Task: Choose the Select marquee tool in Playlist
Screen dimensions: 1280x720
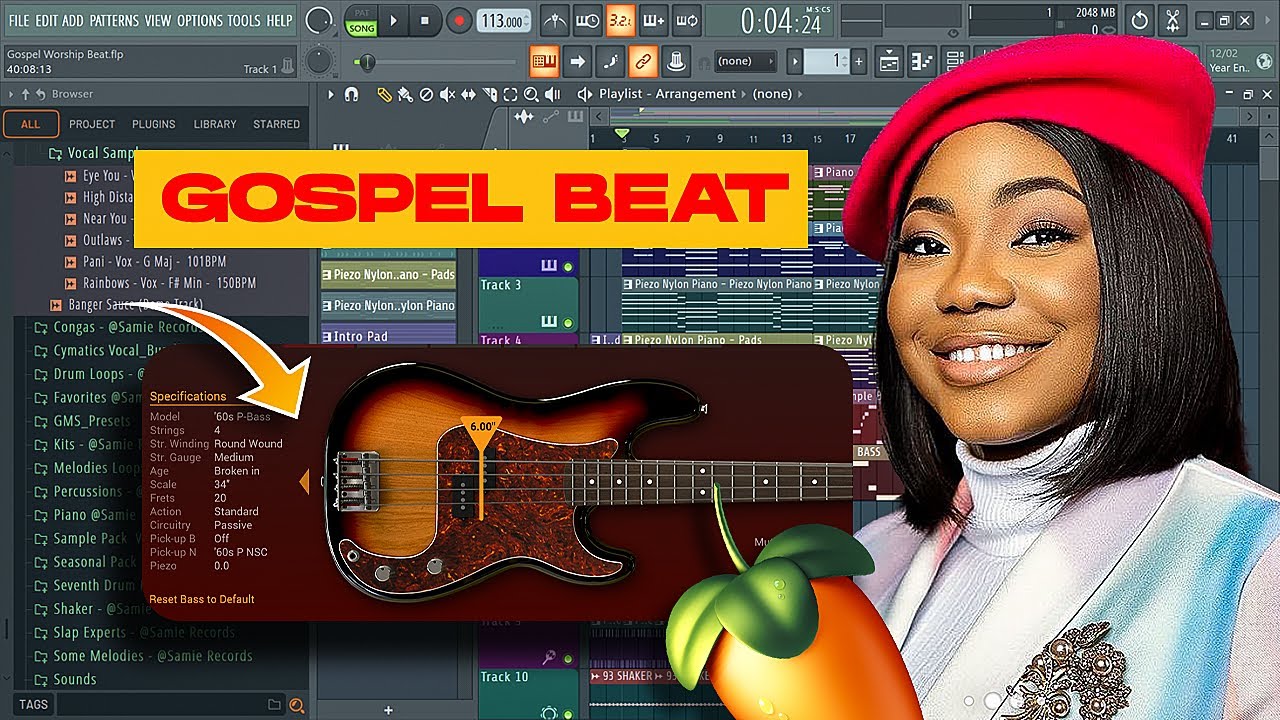Action: pyautogui.click(x=510, y=94)
